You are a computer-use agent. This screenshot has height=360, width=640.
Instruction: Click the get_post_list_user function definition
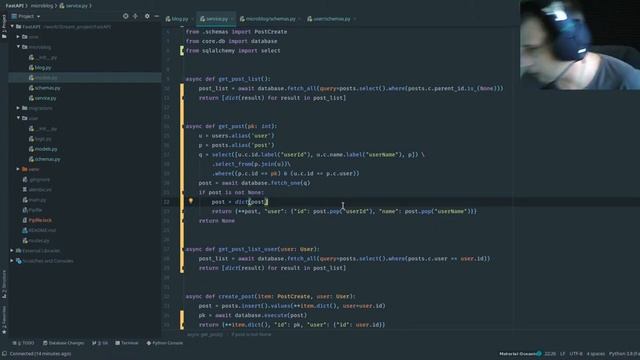[252, 249]
